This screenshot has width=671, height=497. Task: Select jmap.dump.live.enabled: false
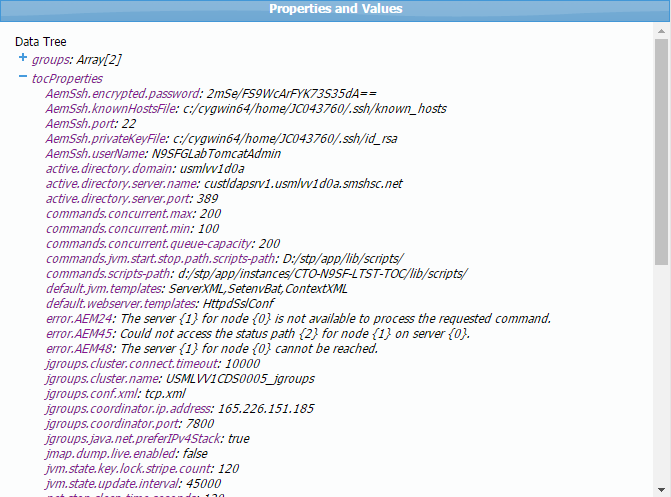pos(127,453)
